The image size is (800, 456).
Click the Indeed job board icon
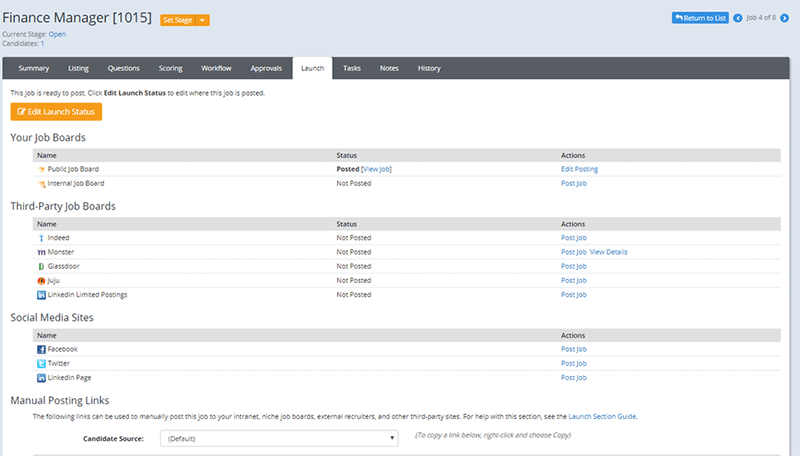(x=41, y=238)
